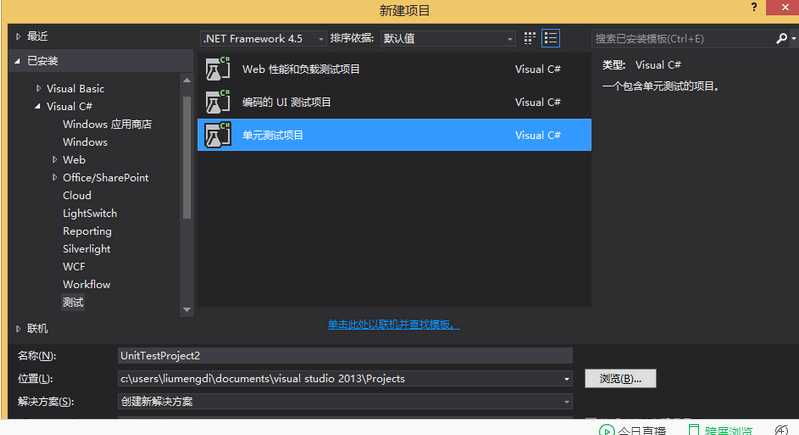
Task: Expand the Web tree node arrow
Action: 54,159
